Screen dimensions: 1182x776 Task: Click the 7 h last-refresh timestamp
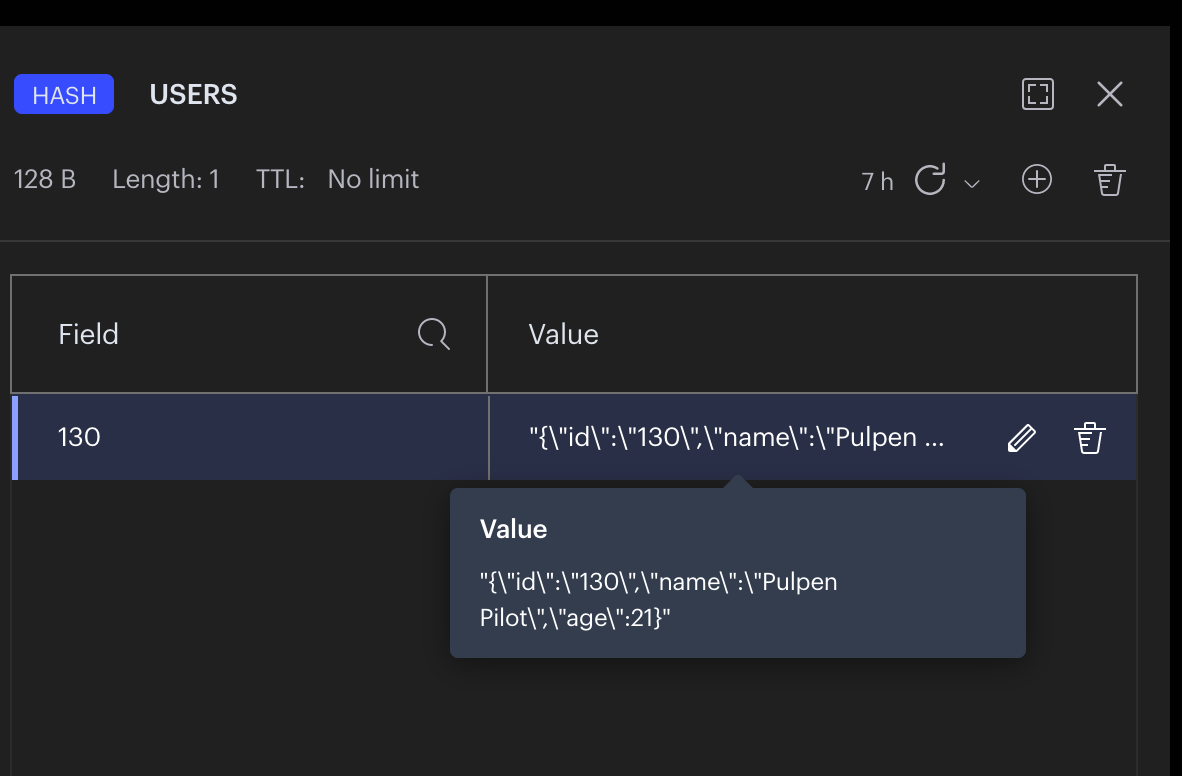pos(876,181)
